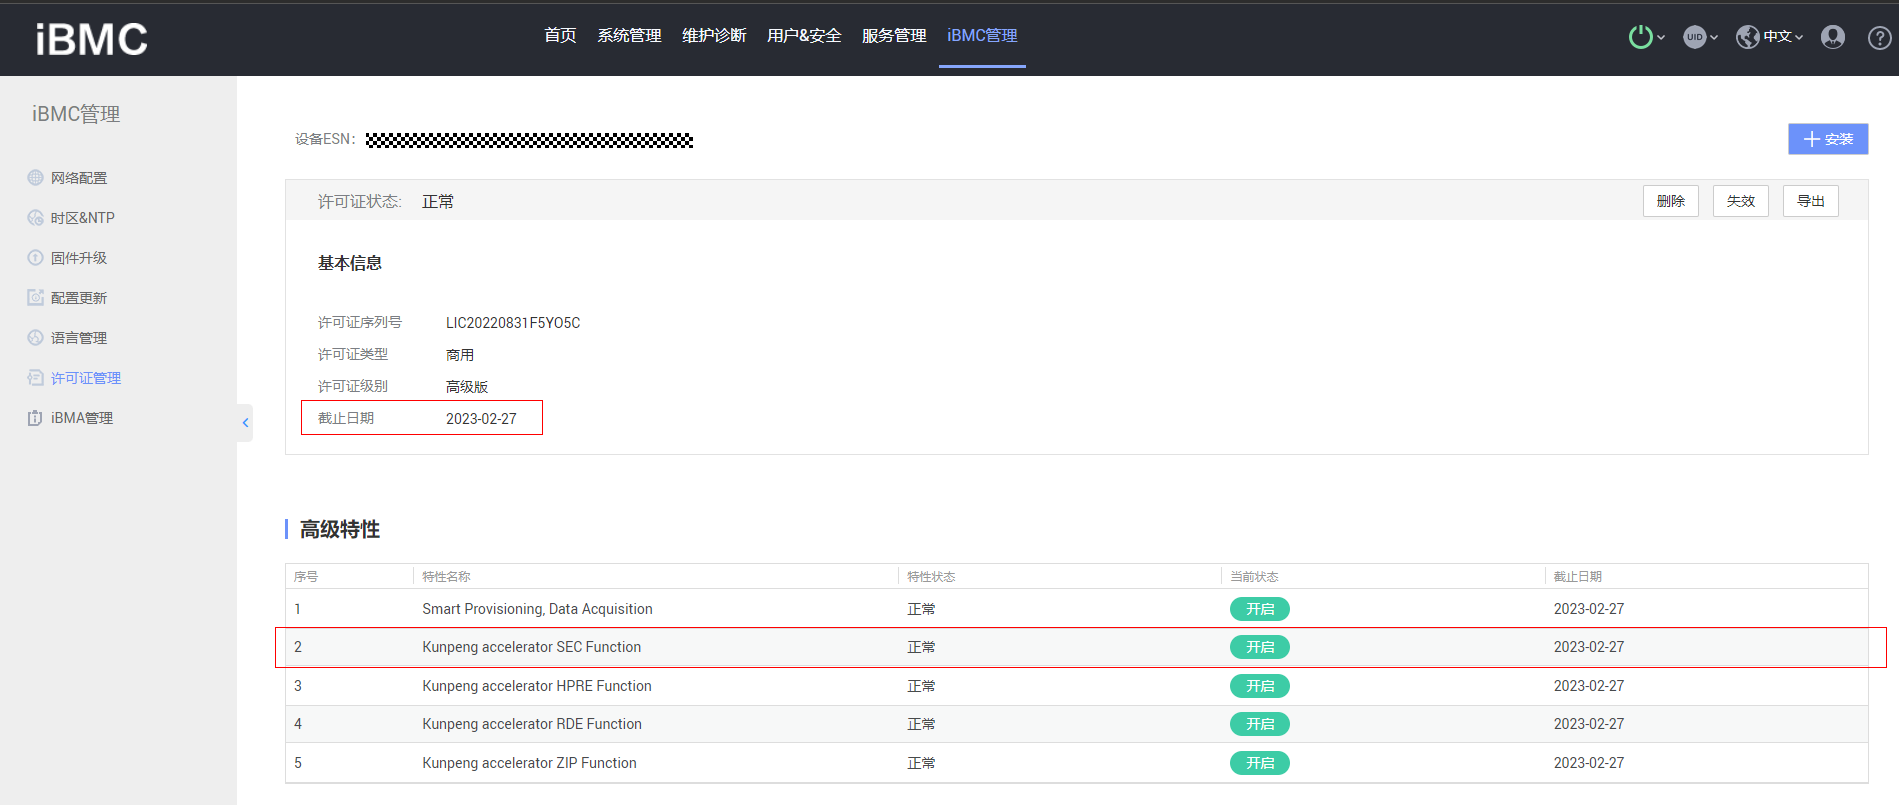Screen dimensions: 1899x805
Task: Select license serial LIC20220831F5YO5C
Action: [x=513, y=323]
